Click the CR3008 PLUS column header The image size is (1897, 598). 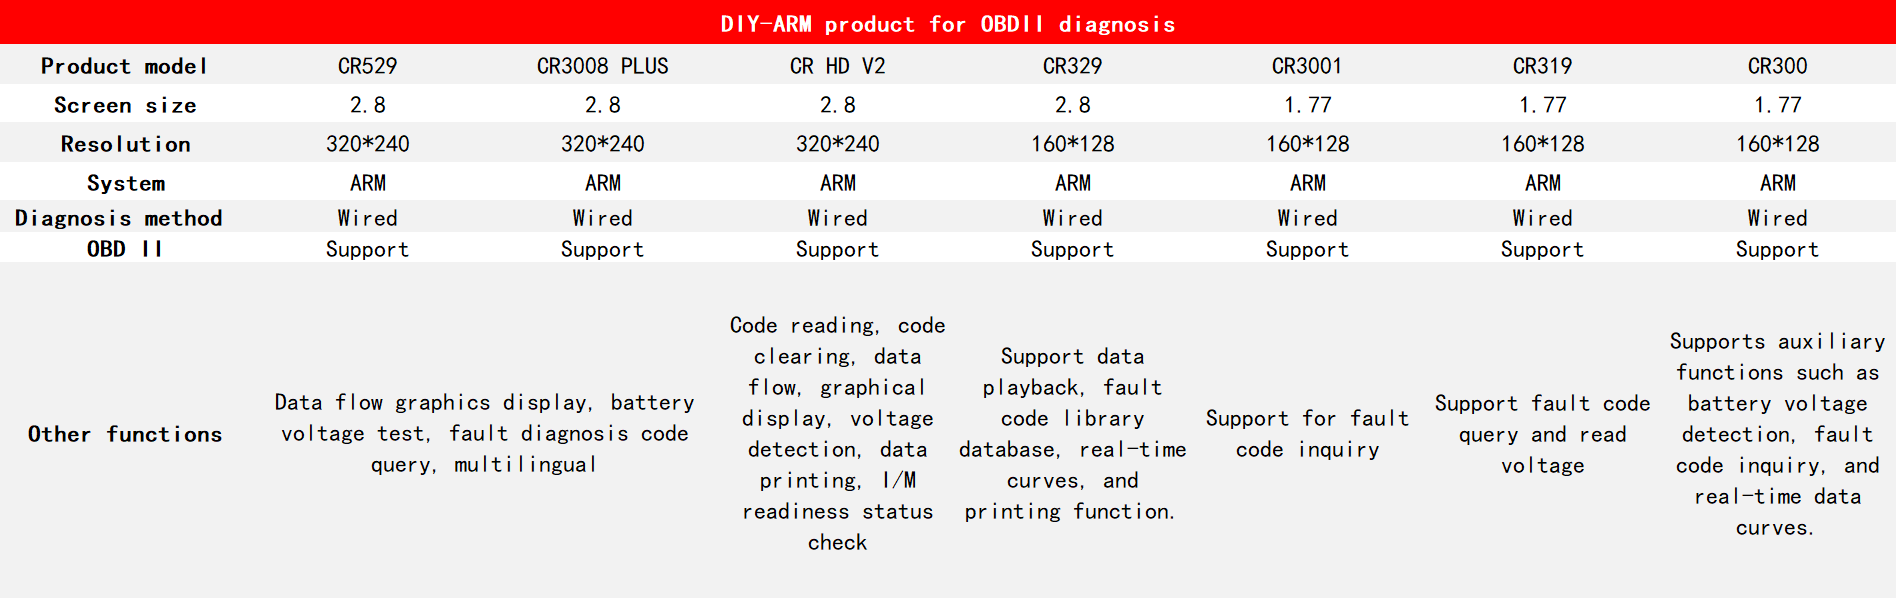tap(602, 66)
